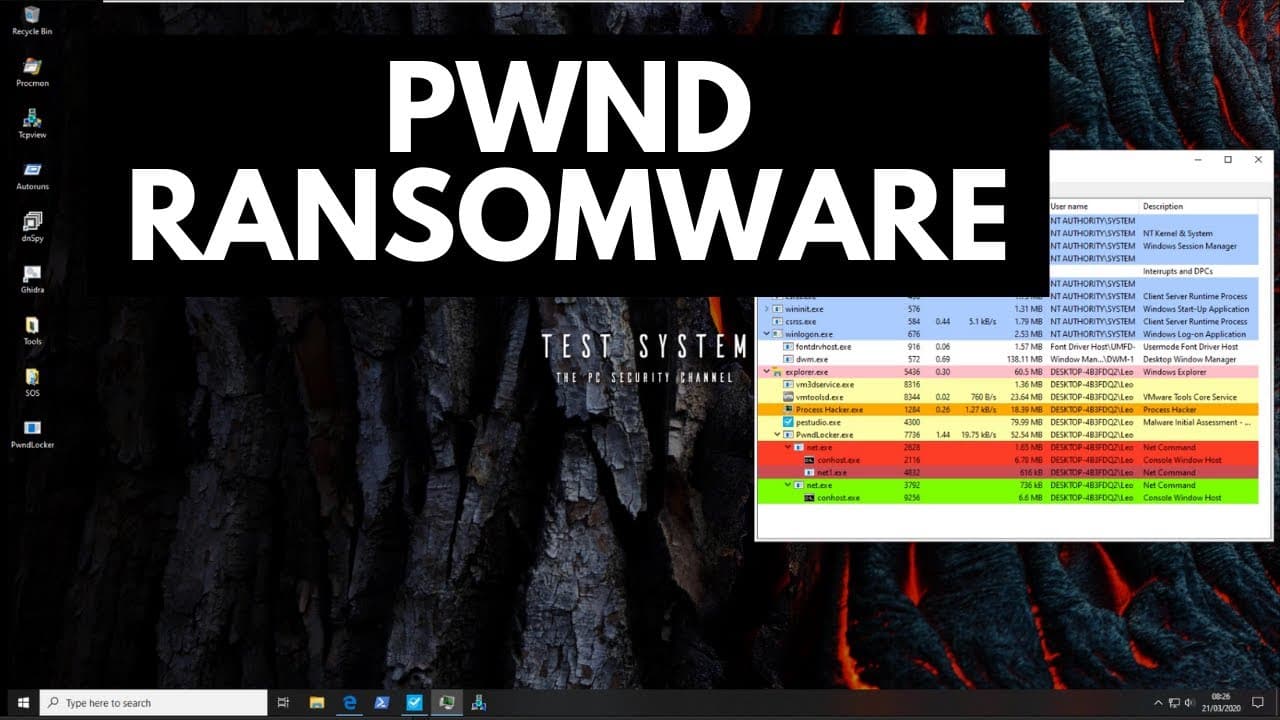
Task: Select the Ghidra desktop icon
Action: click(32, 280)
